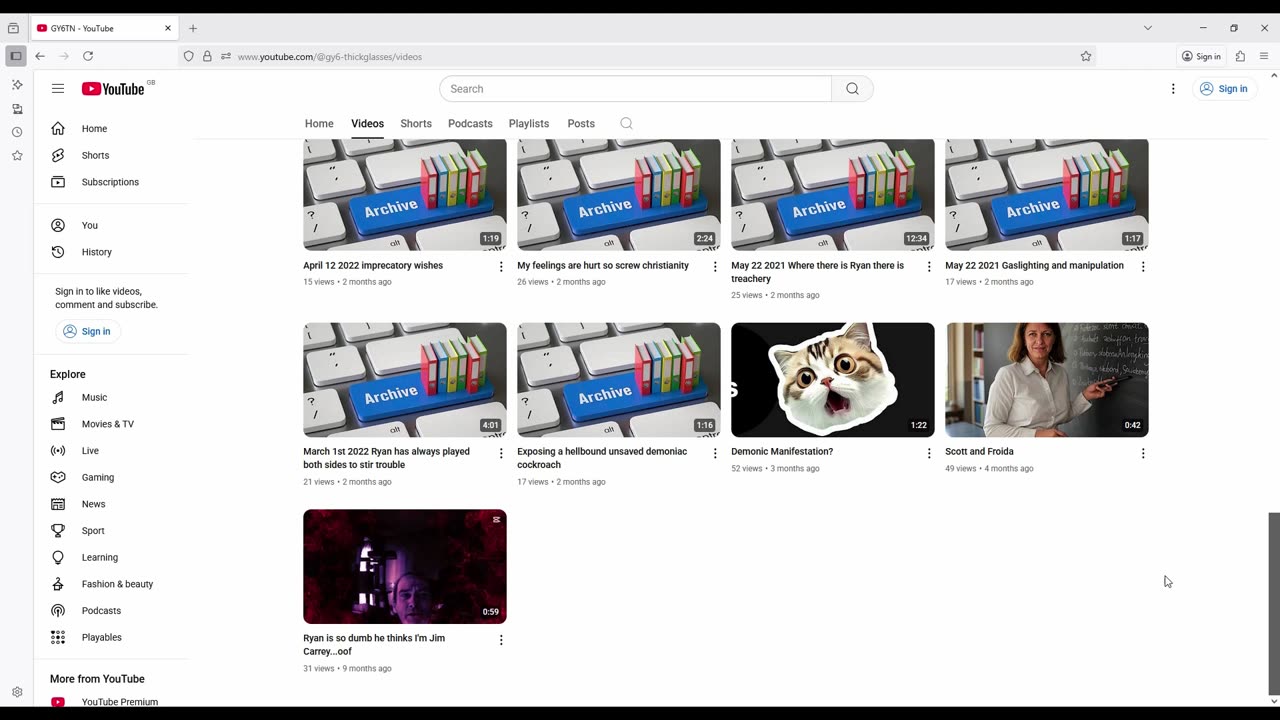Open options for April 12 2022 imprecatory wishes
The width and height of the screenshot is (1280, 720).
coord(501,267)
